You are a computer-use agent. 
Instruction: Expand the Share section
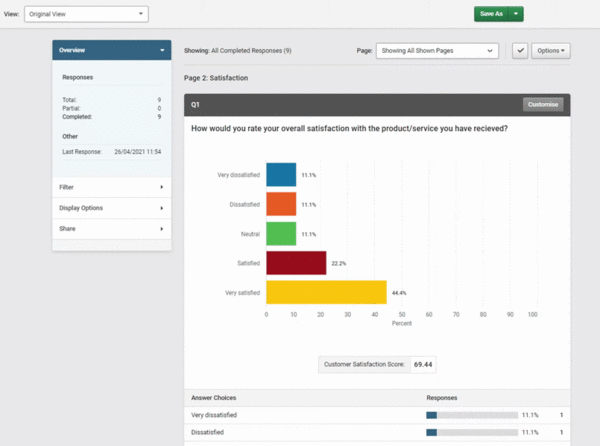point(111,229)
